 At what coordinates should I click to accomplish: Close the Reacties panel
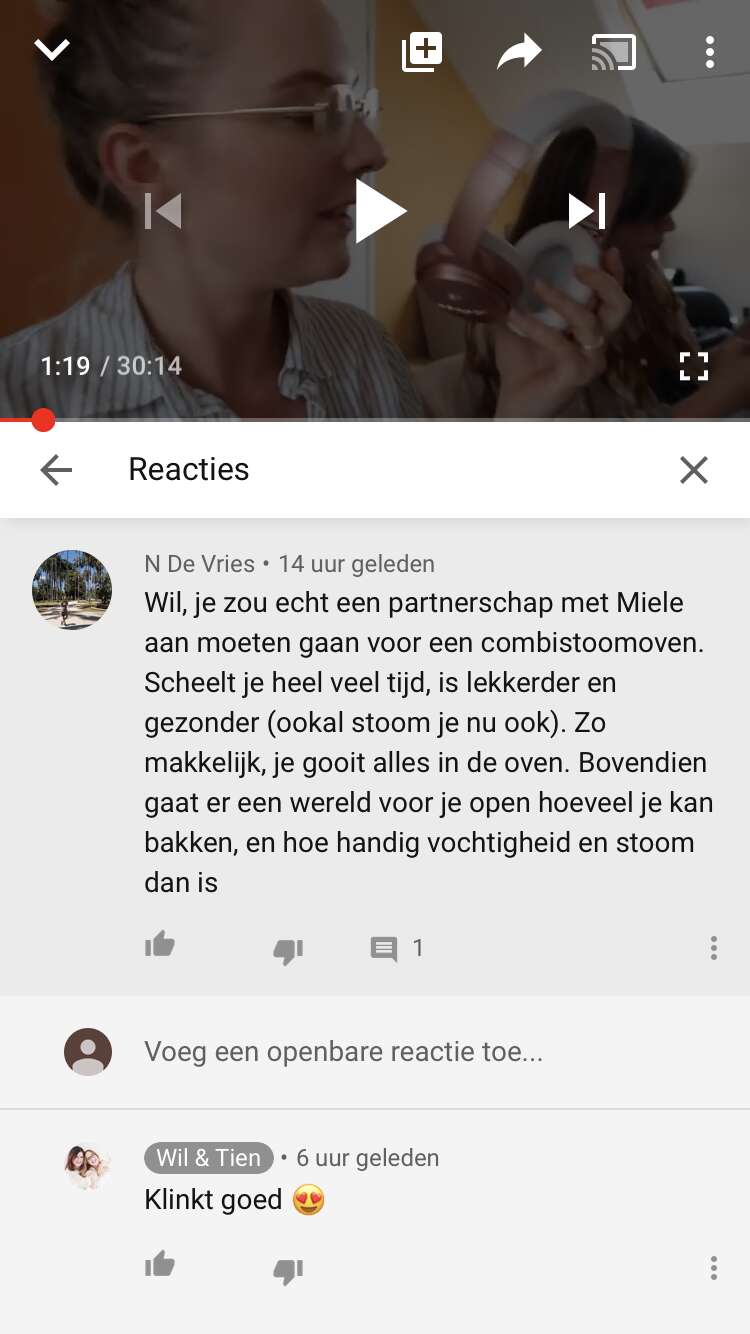pos(694,469)
